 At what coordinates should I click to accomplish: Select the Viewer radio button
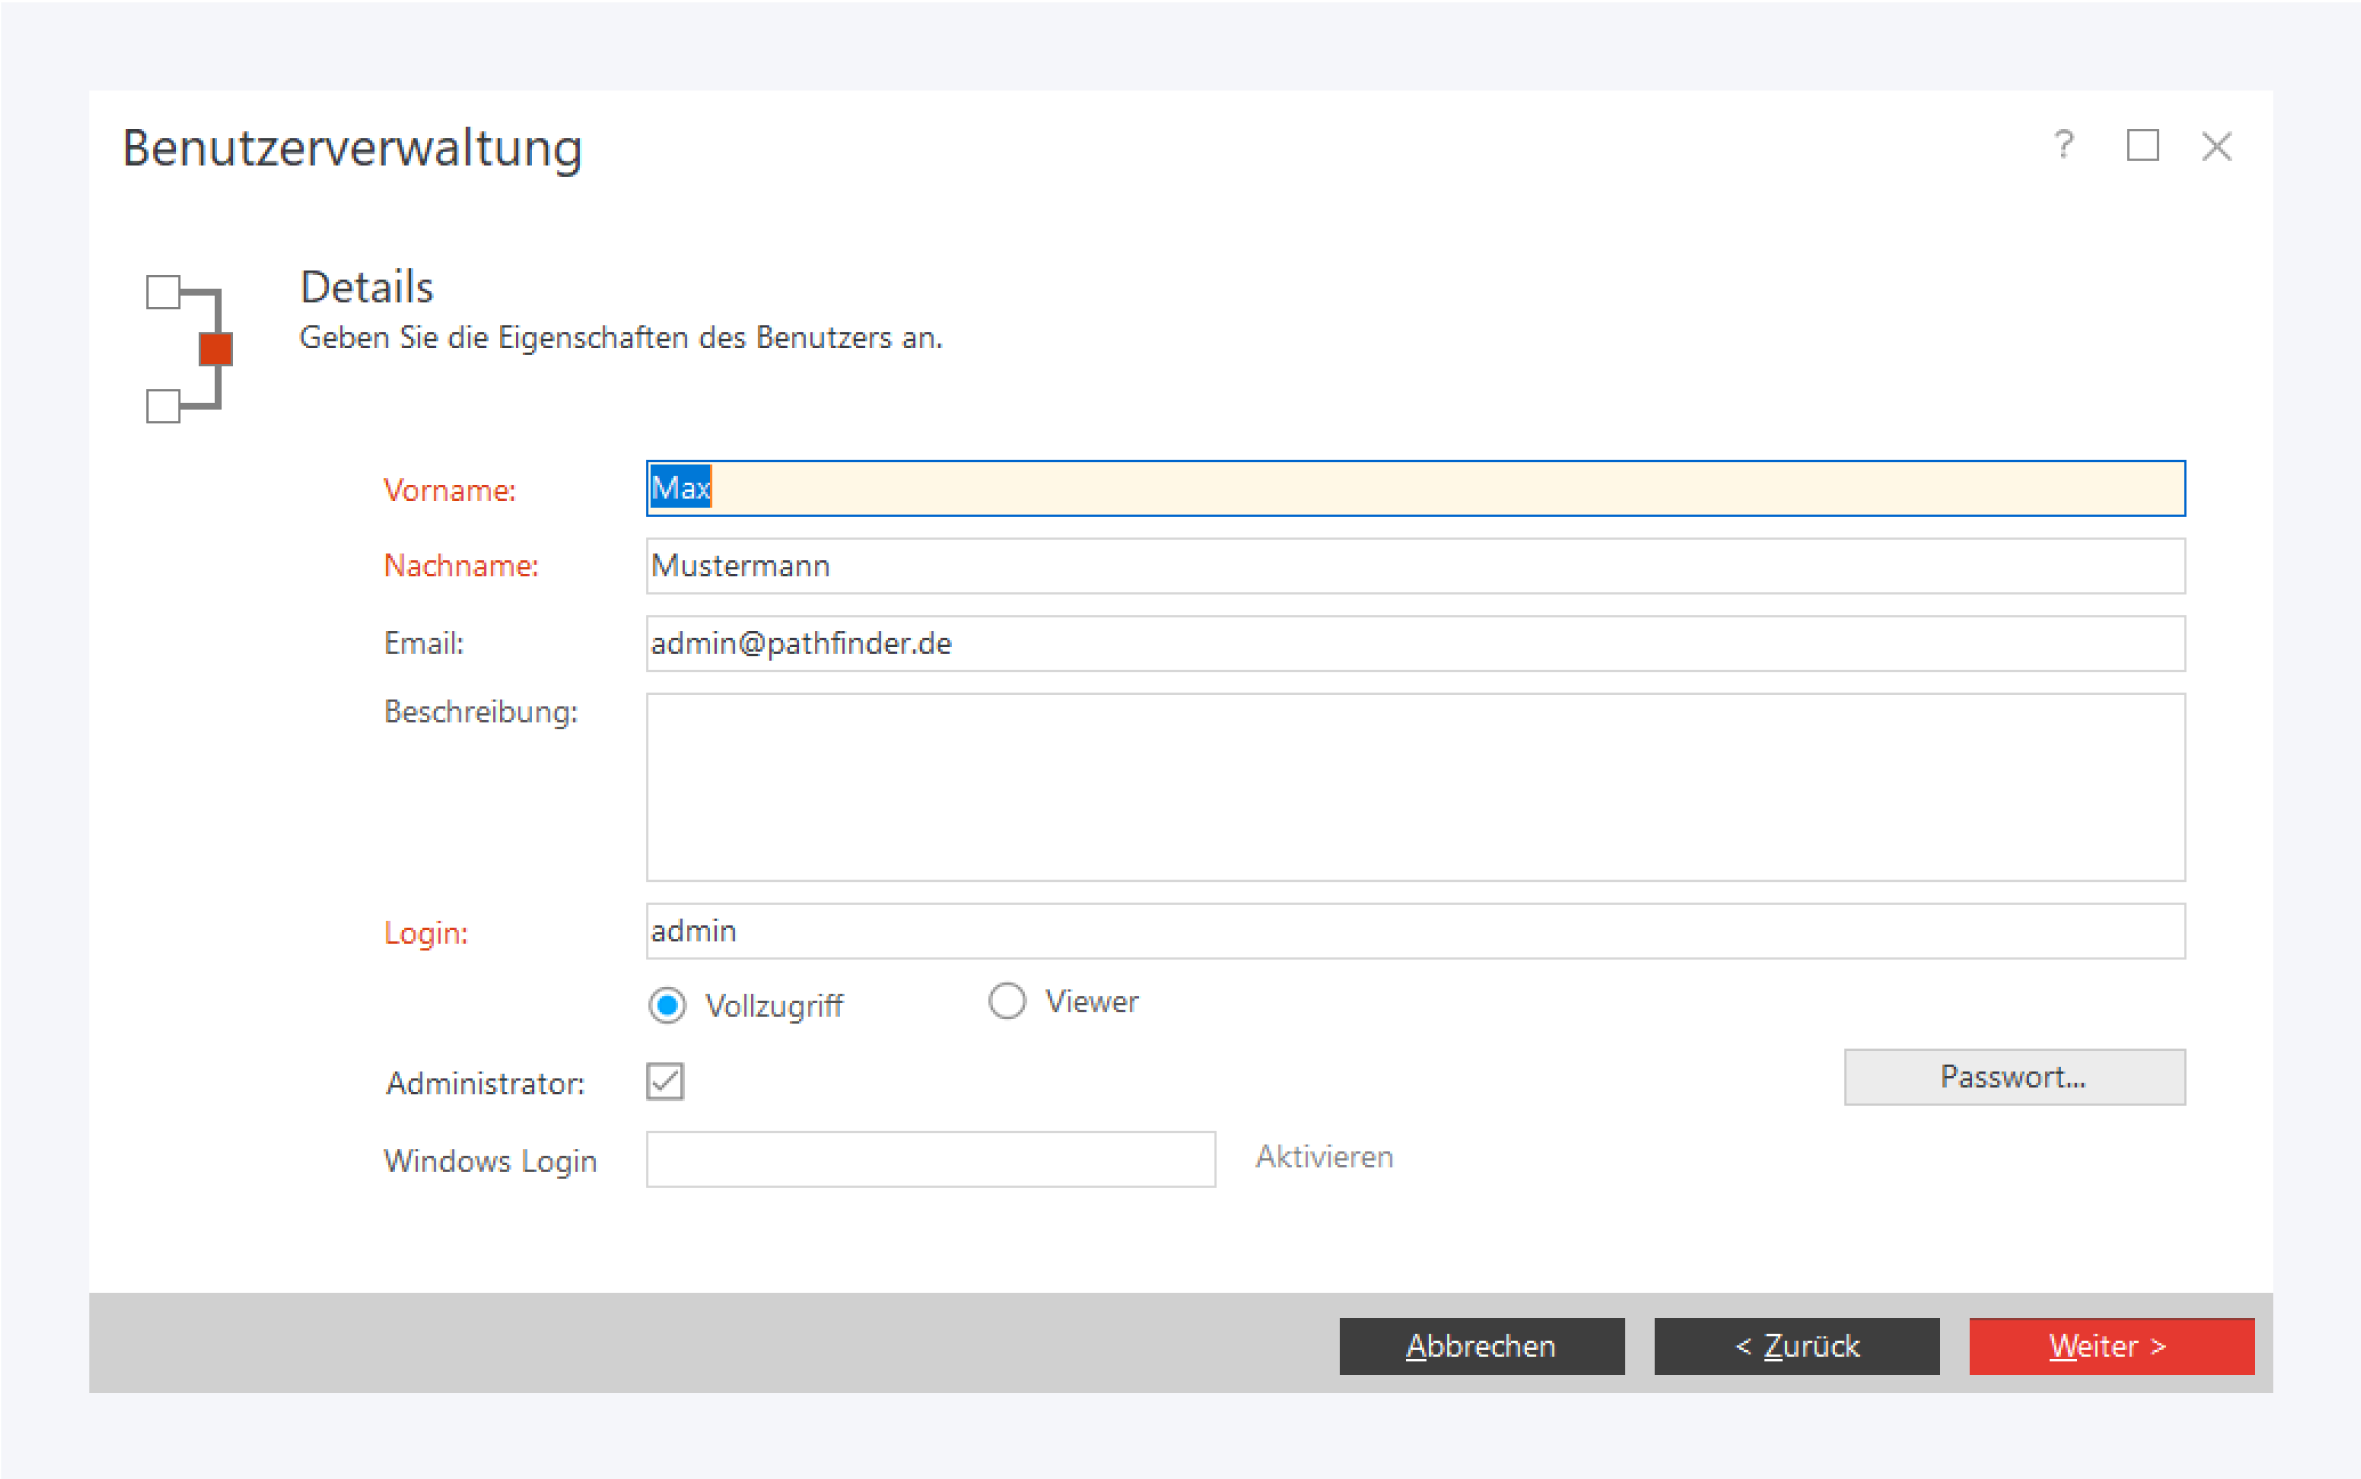[1007, 1001]
